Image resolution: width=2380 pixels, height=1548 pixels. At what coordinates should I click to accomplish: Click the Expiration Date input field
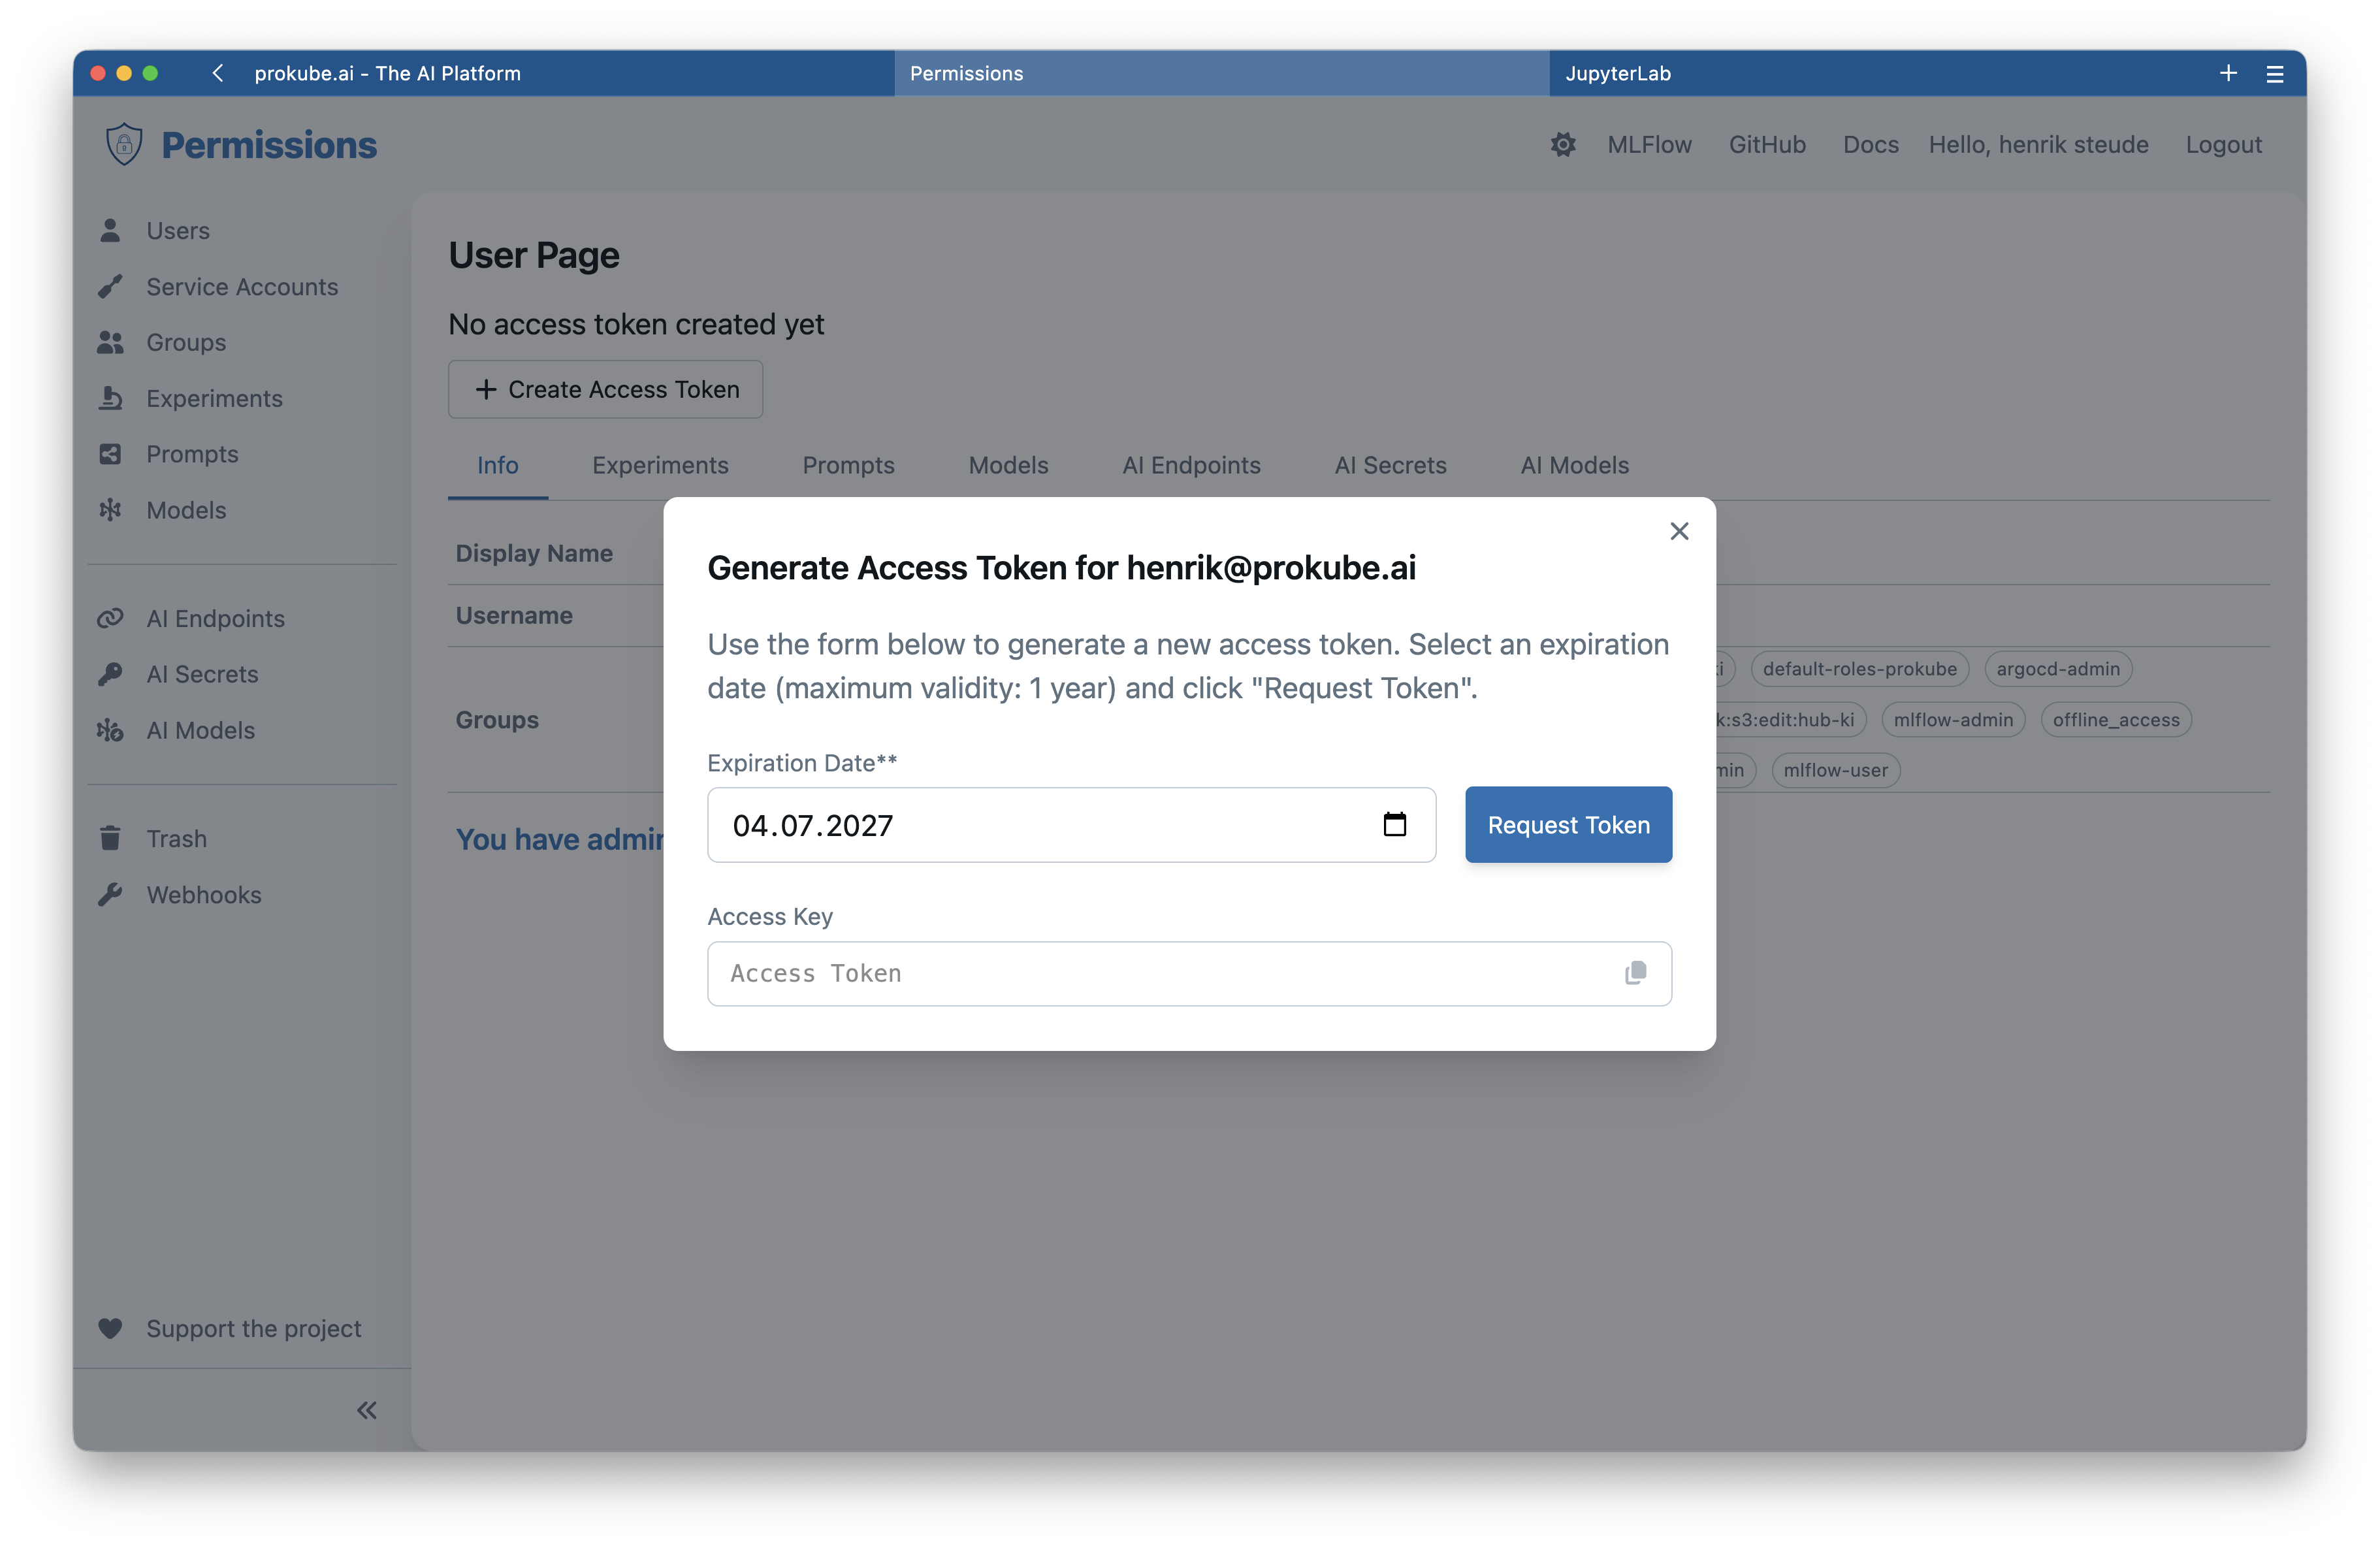[1071, 824]
